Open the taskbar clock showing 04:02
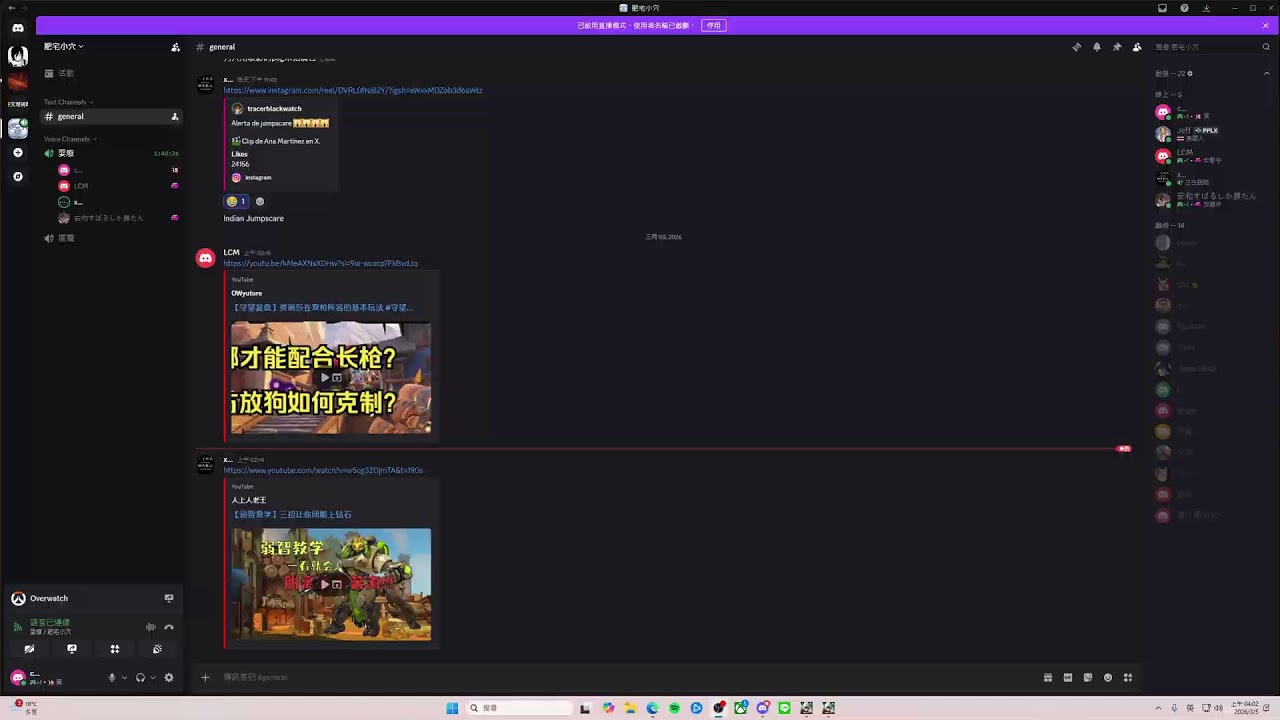 pos(1245,708)
